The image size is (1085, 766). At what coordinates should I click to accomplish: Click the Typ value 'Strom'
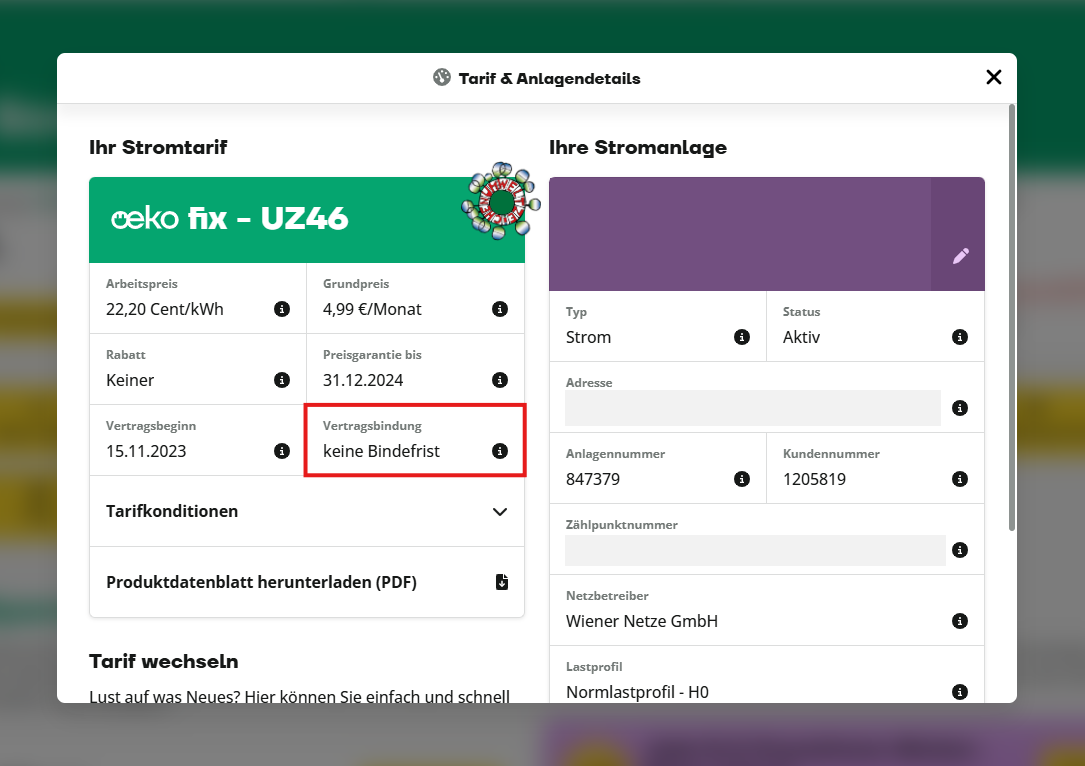[588, 337]
